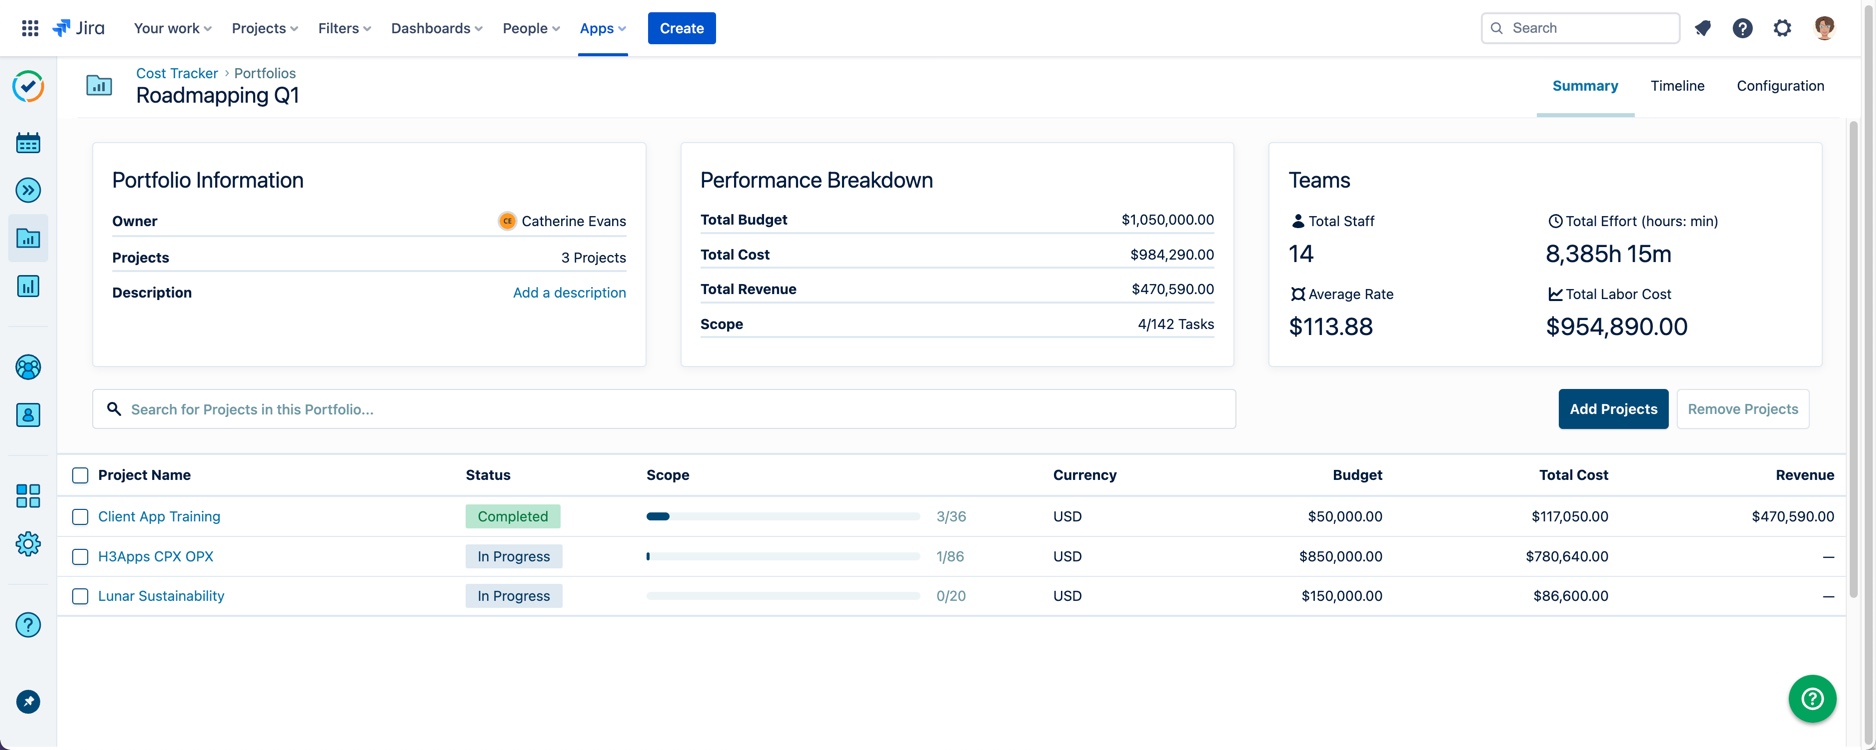
Task: Click the Revenue column header
Action: [x=1805, y=475]
